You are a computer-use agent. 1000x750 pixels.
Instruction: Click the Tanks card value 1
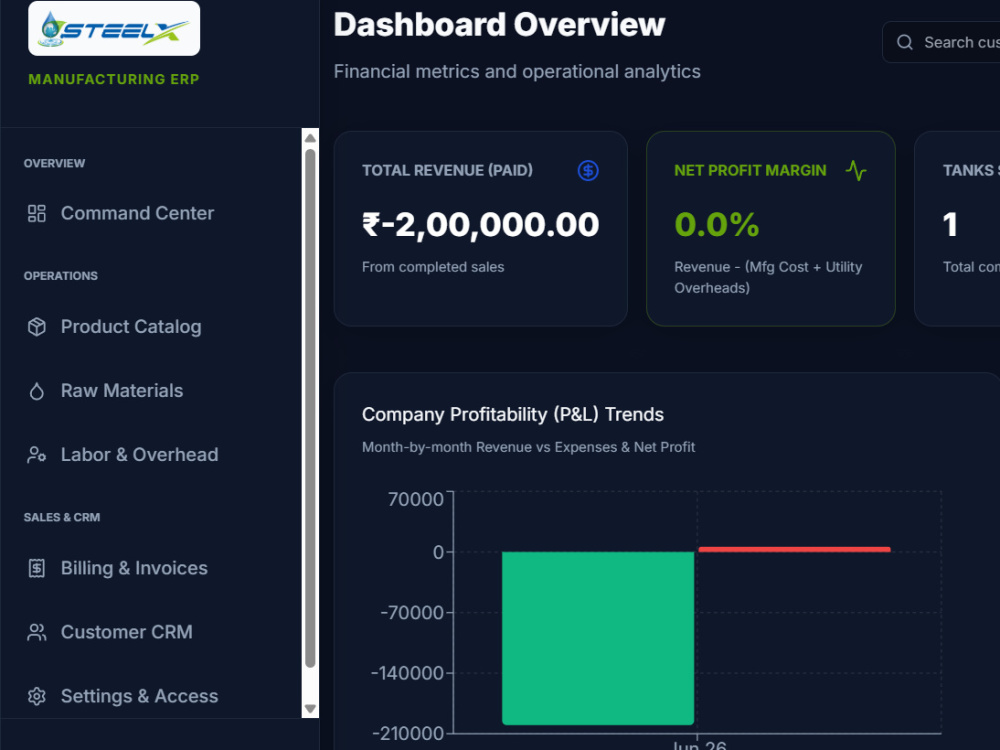(x=950, y=224)
